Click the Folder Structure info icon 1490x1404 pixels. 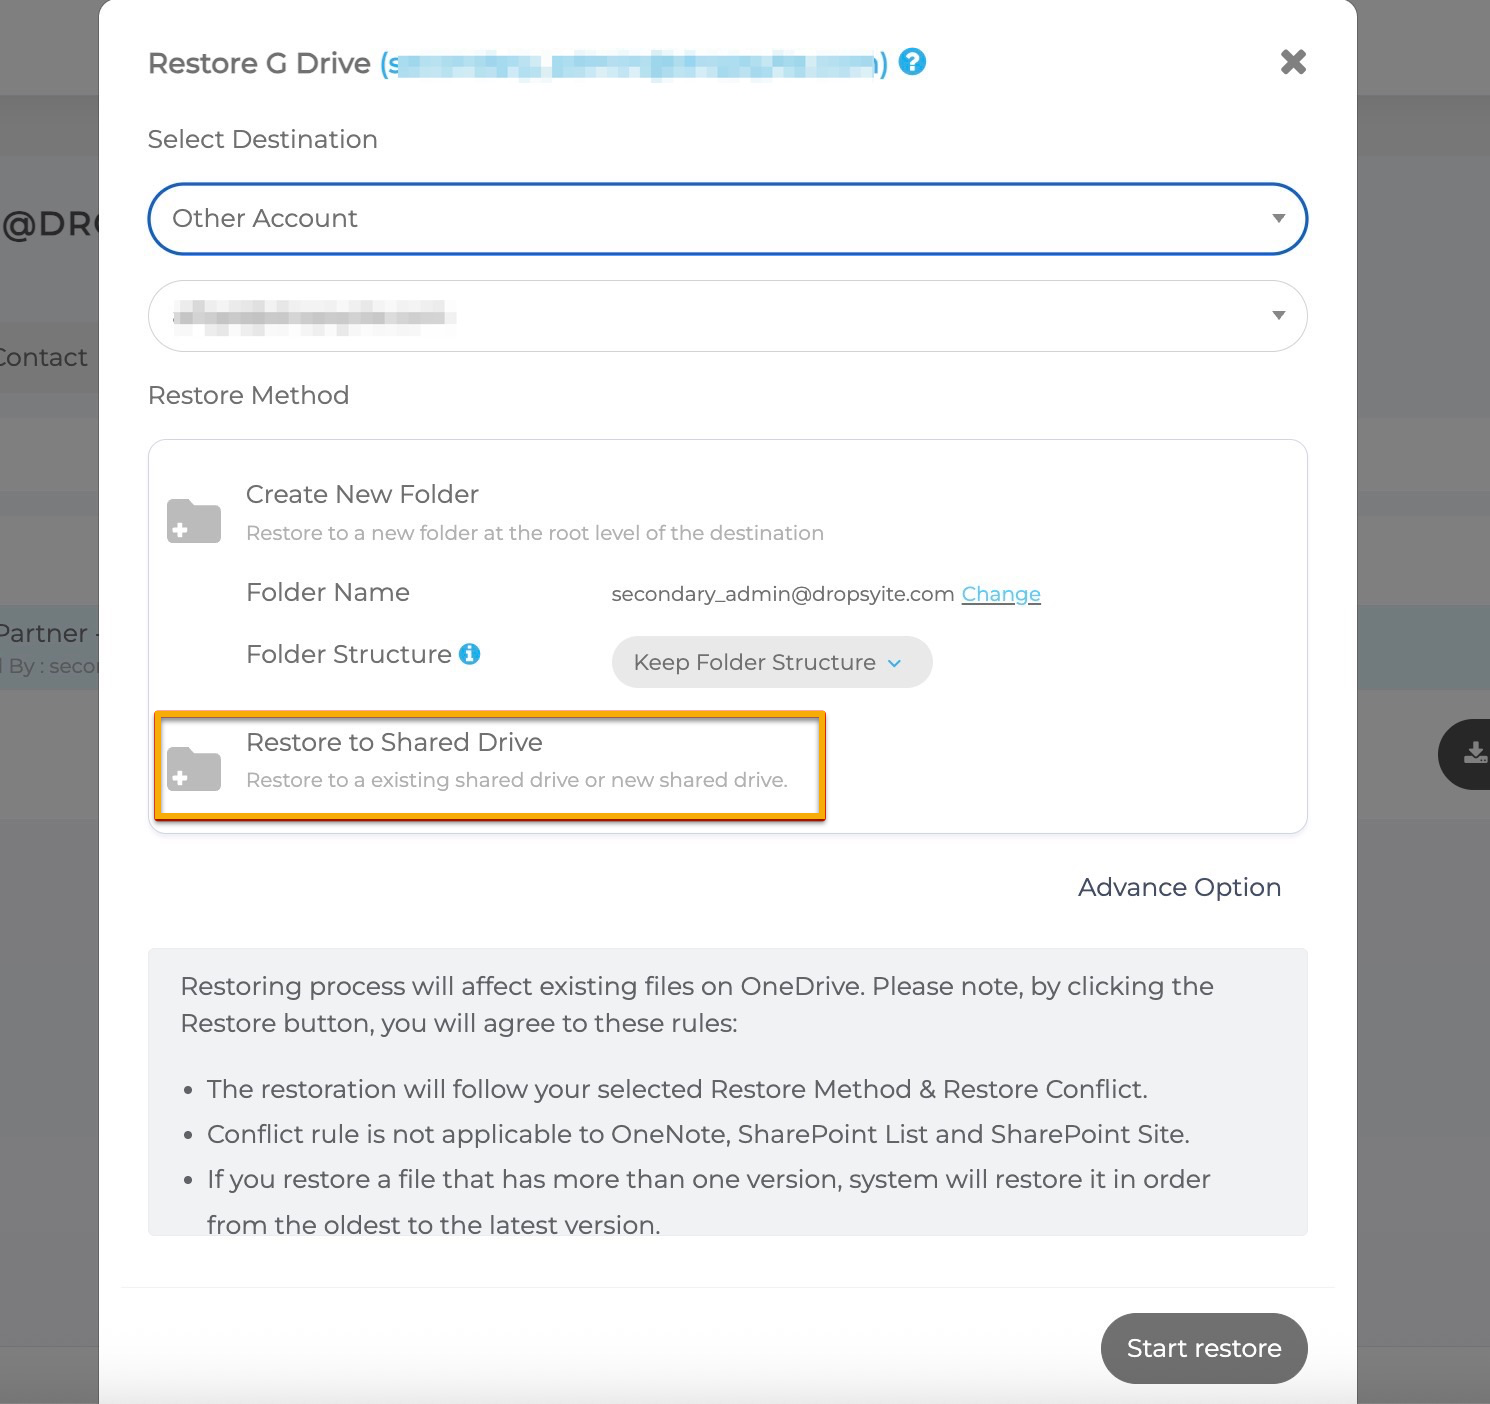click(x=469, y=654)
